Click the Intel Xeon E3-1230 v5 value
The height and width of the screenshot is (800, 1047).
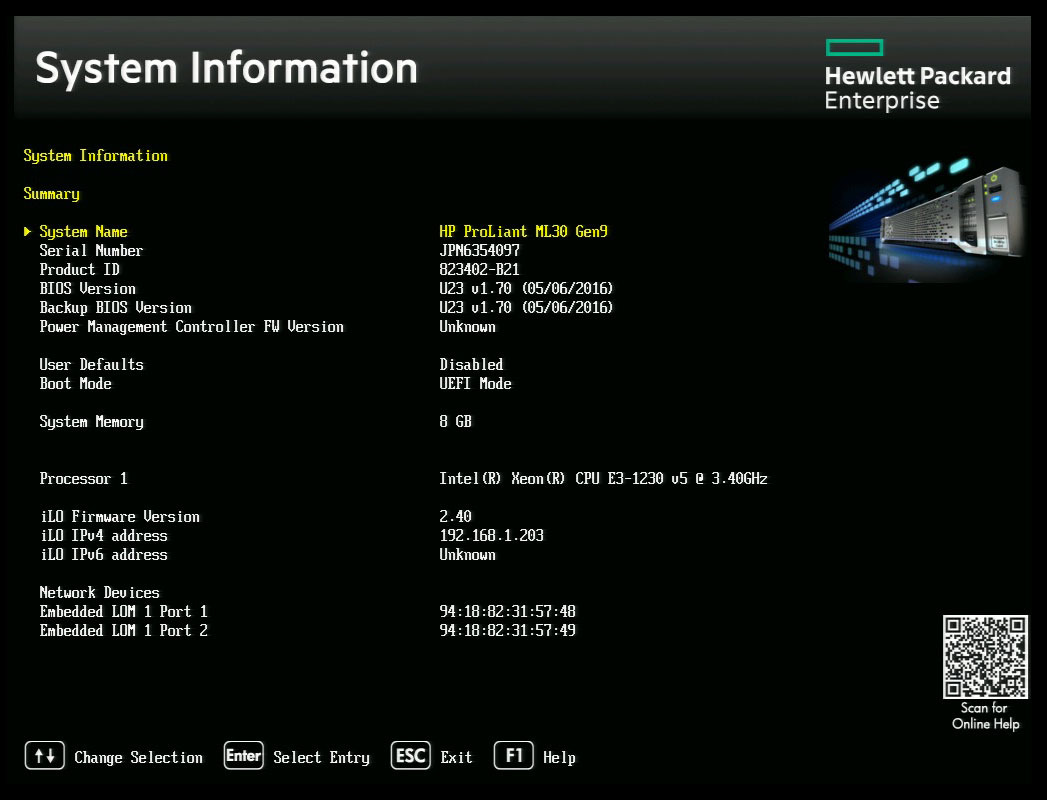click(x=604, y=479)
